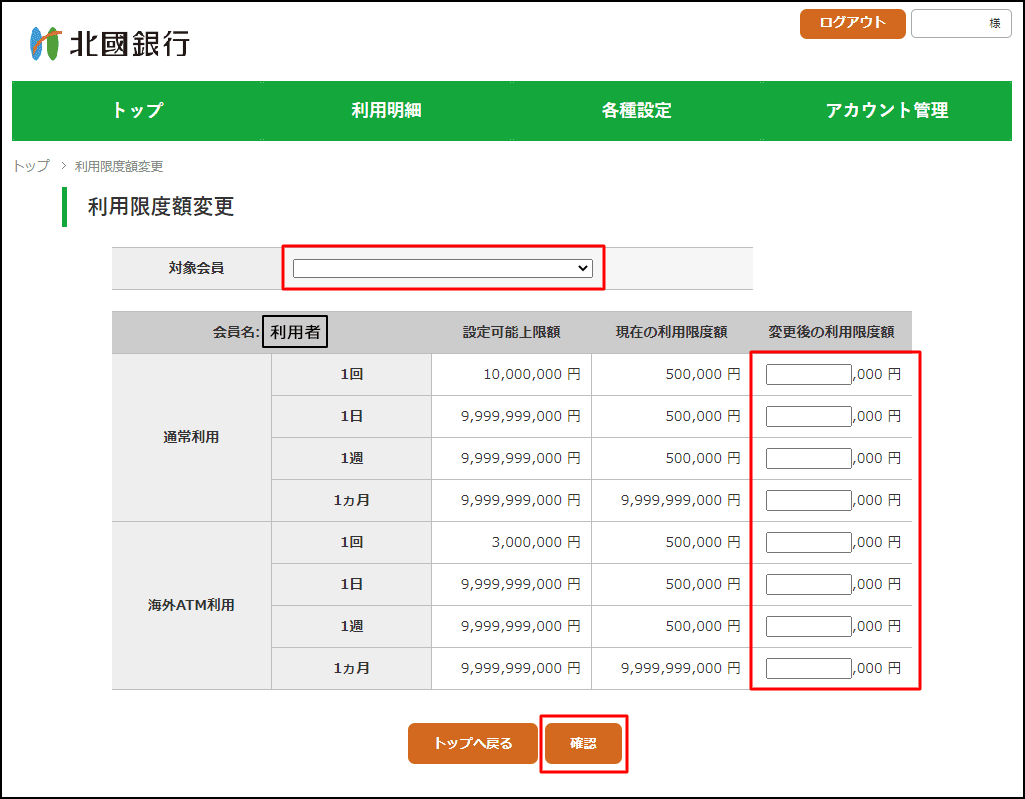The image size is (1025, 799).
Task: Click the ログアウト button
Action: [x=852, y=24]
